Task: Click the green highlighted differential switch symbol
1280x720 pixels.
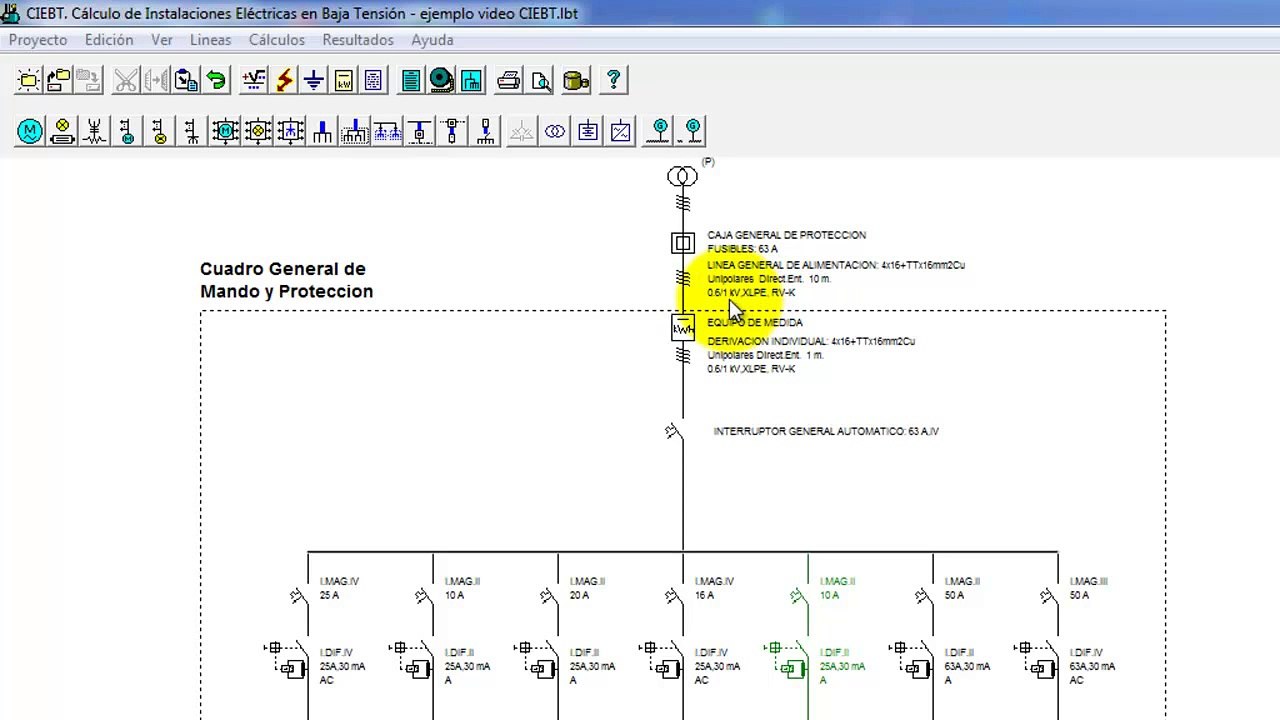Action: pos(788,661)
